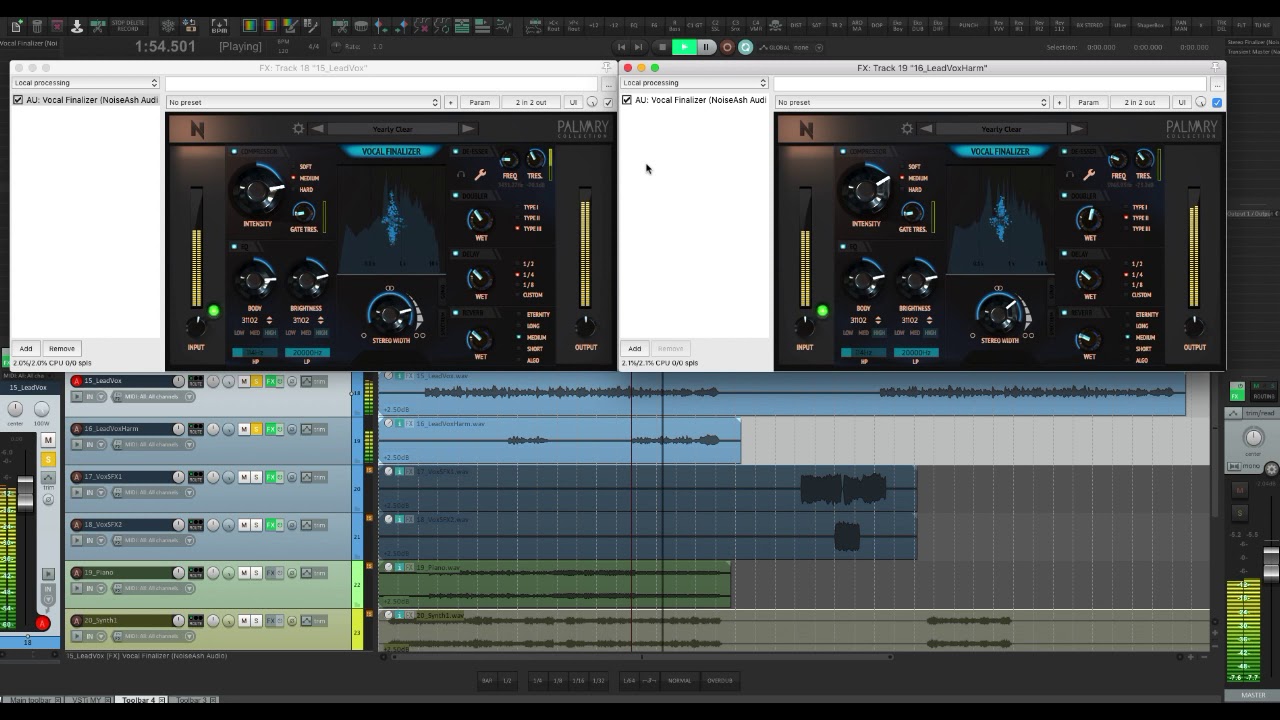The image size is (1280, 720).
Task: Open FX chain on 18_VoxSFX2 track
Action: pos(271,525)
